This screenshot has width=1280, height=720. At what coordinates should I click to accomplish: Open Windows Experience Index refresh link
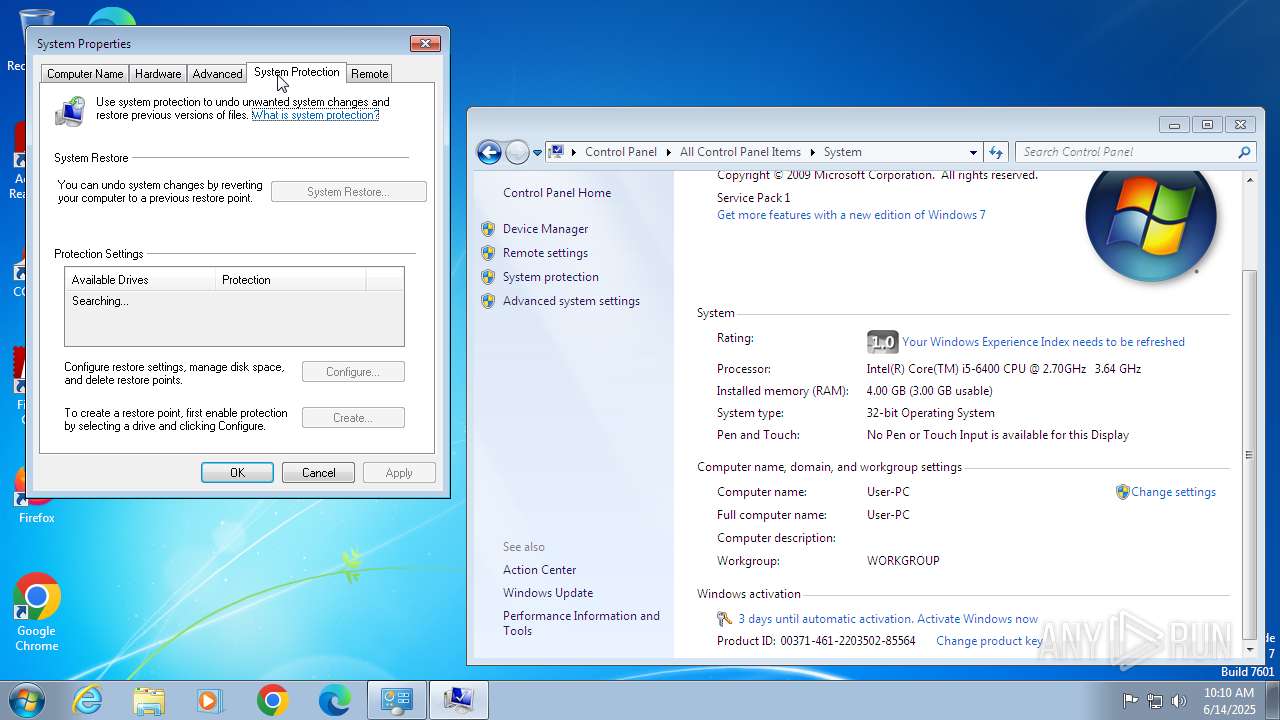click(x=1043, y=342)
